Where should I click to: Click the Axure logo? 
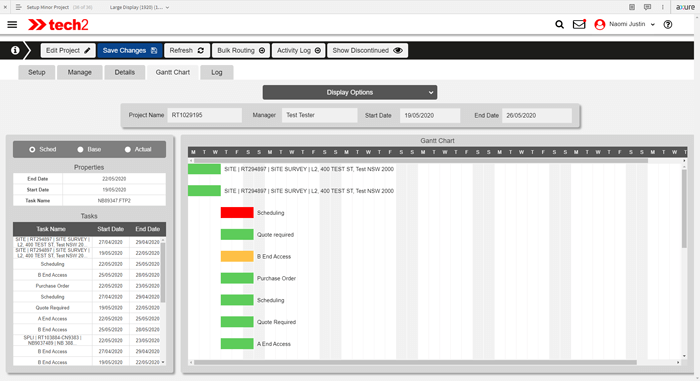click(x=685, y=7)
